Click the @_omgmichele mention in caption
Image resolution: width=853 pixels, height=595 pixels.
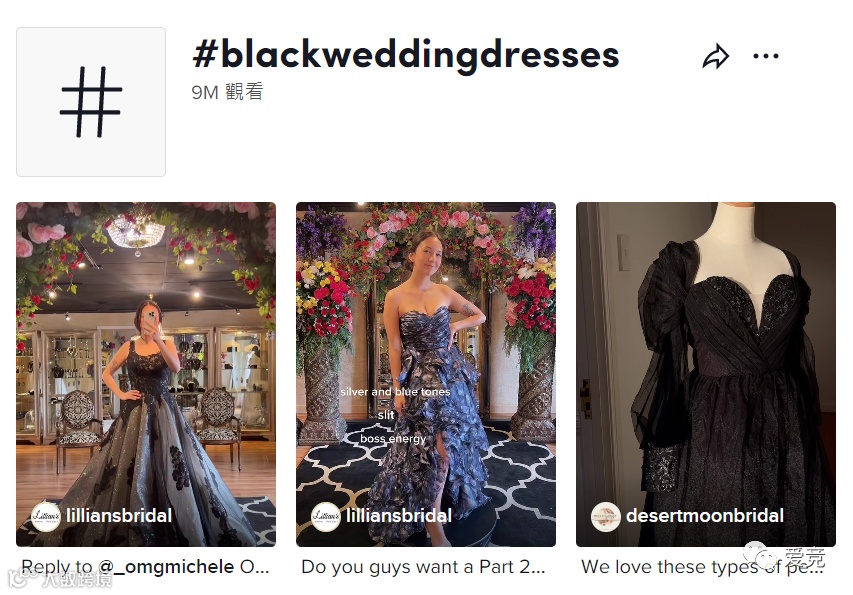tap(166, 567)
